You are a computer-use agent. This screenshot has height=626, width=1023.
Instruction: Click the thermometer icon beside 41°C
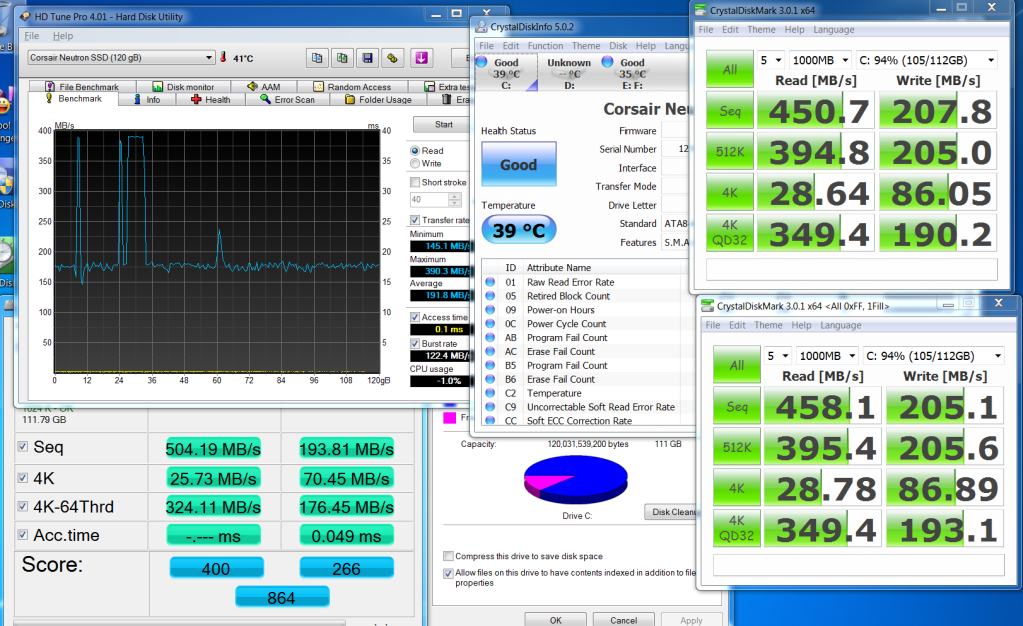click(223, 57)
